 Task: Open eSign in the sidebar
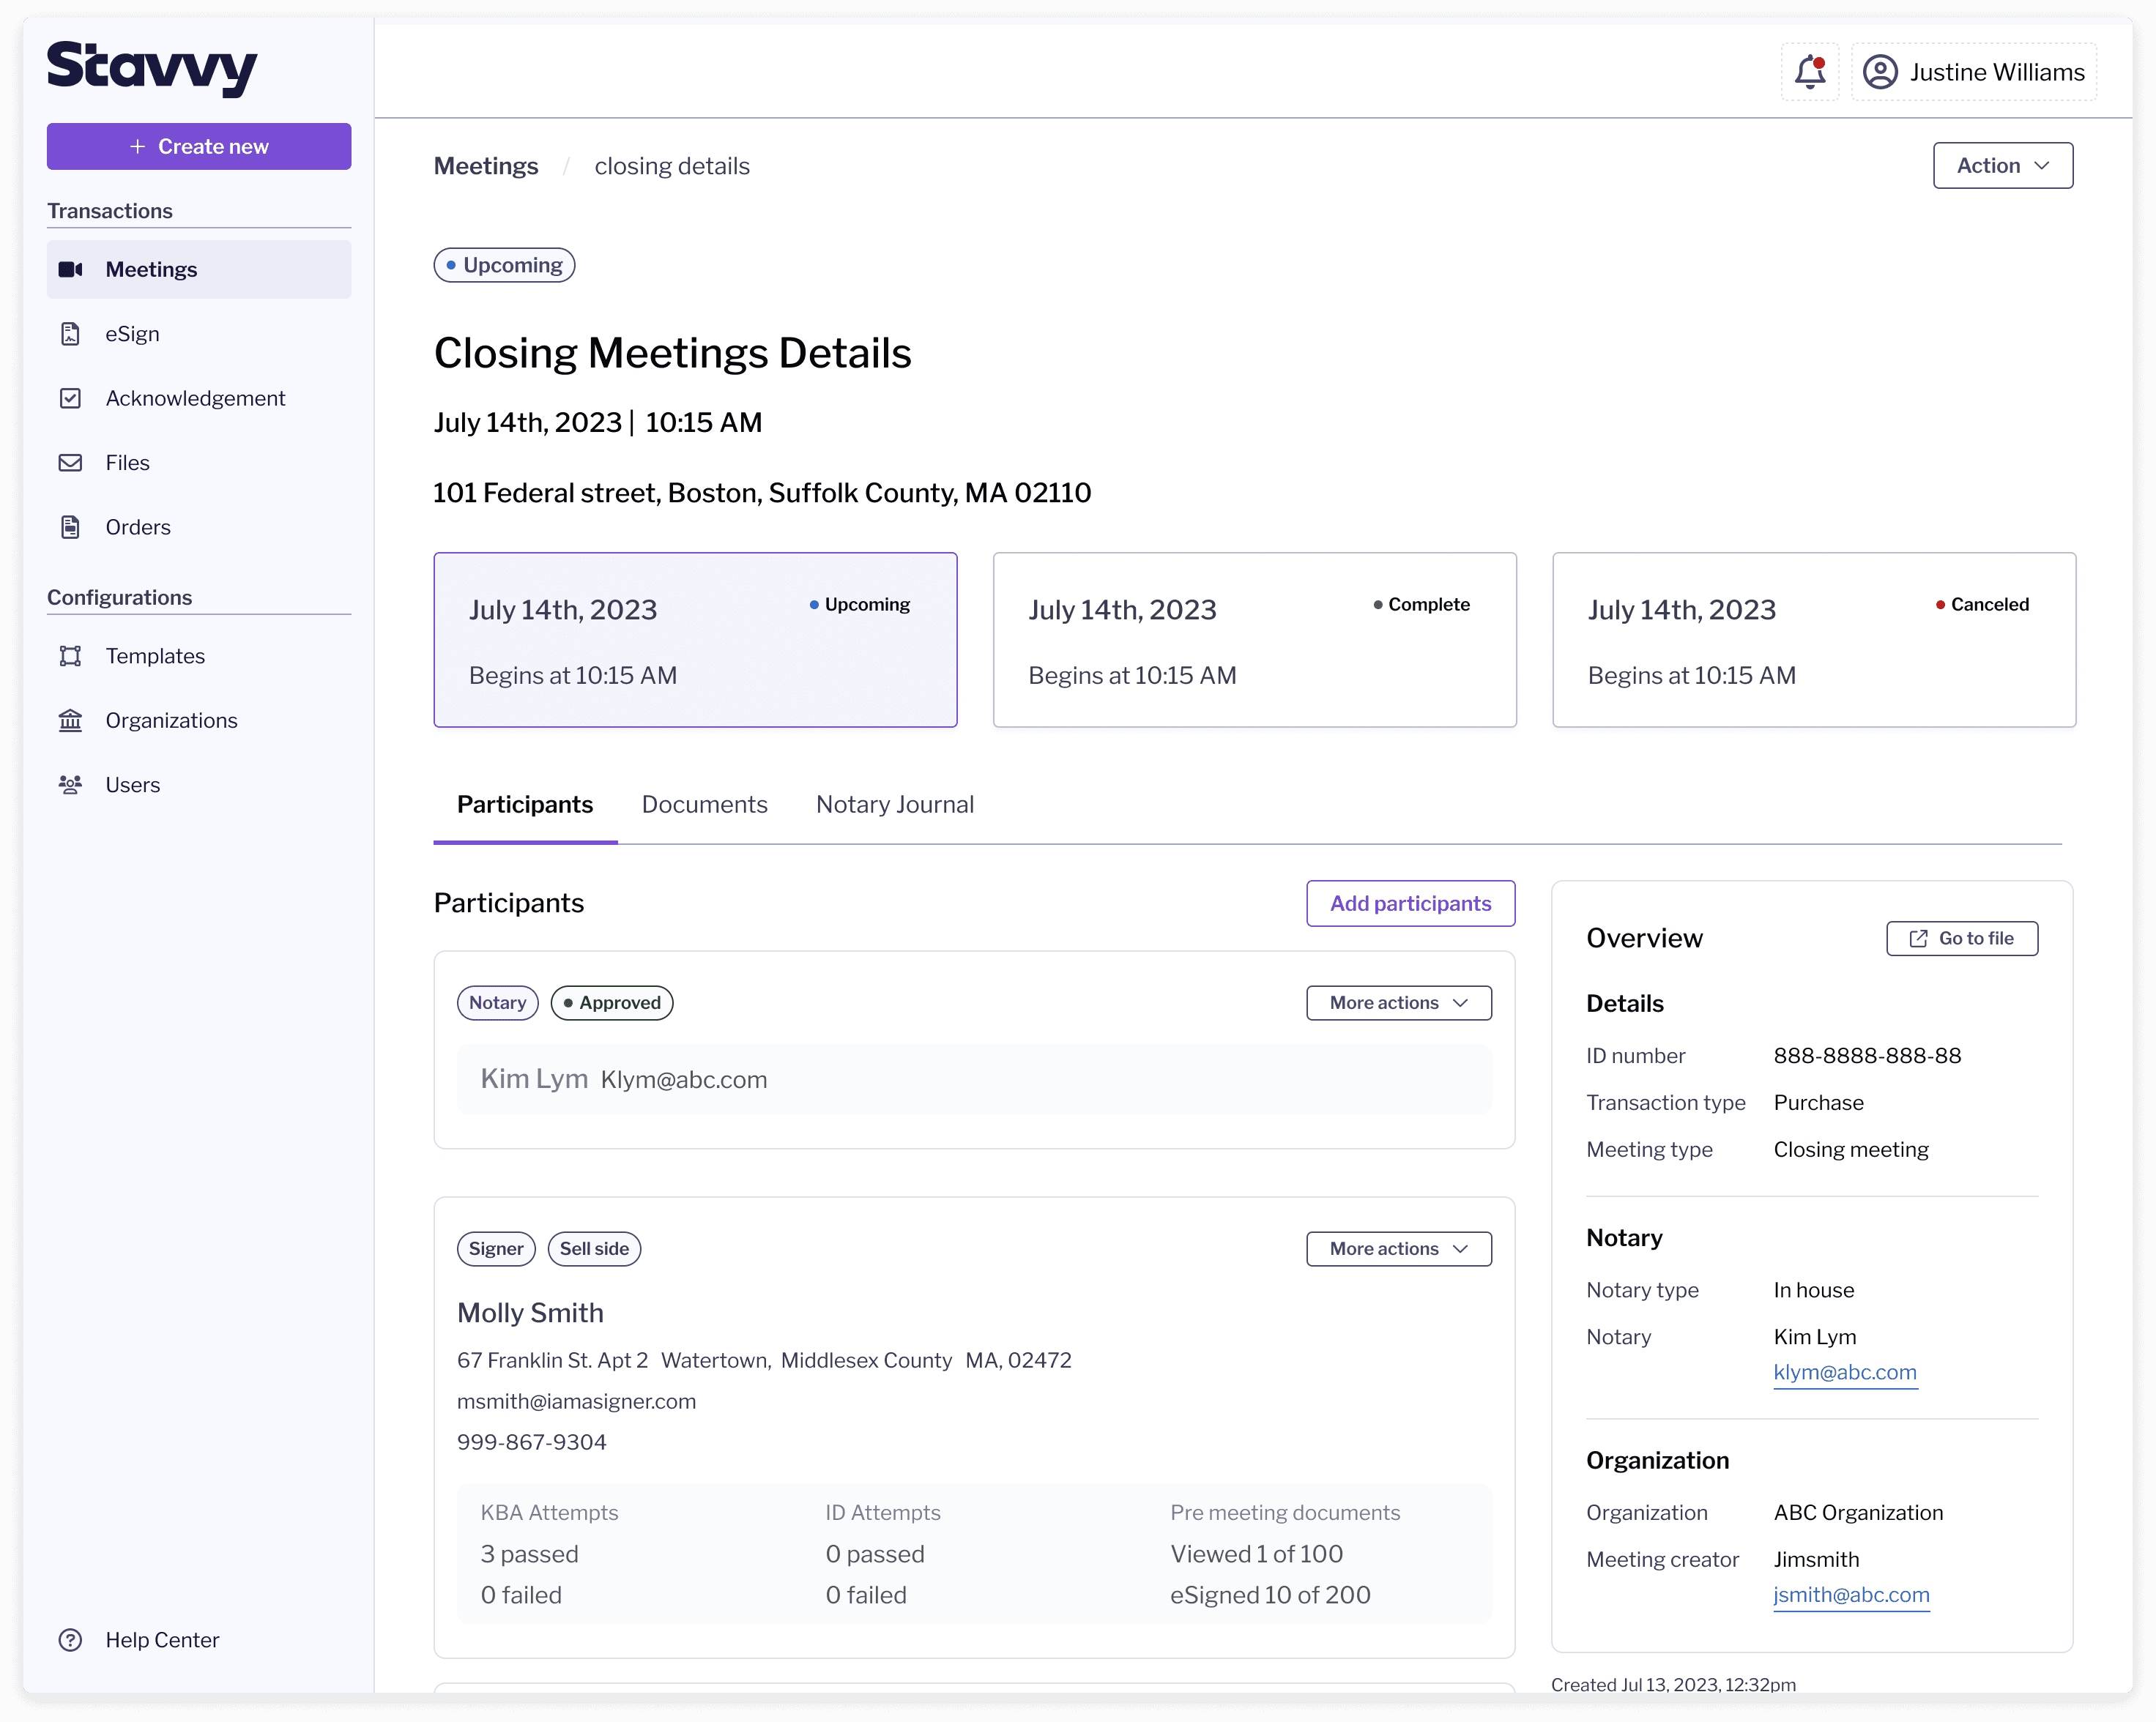199,334
